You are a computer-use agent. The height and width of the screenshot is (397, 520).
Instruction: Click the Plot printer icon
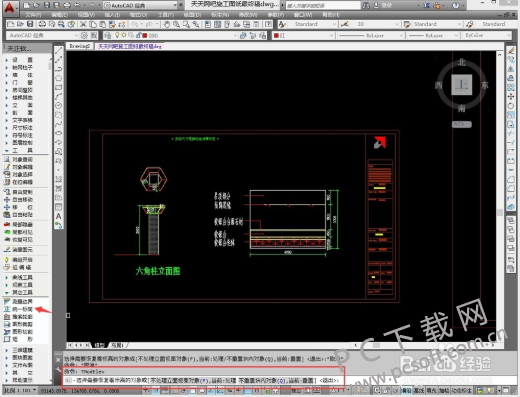[x=42, y=24]
